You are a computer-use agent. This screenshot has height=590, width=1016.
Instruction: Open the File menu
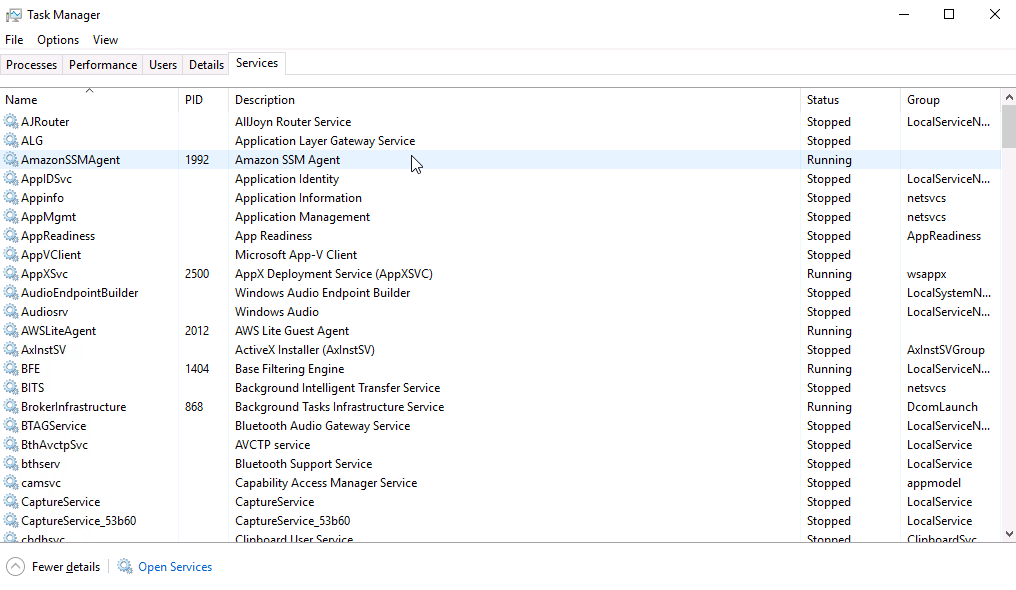point(14,40)
